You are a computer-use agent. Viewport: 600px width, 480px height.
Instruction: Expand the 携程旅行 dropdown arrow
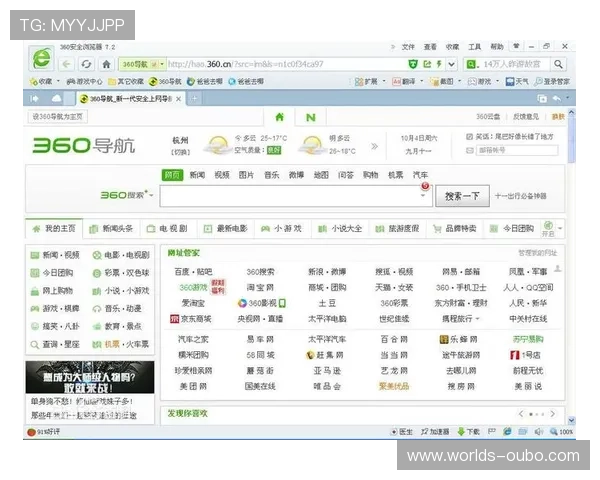point(478,319)
